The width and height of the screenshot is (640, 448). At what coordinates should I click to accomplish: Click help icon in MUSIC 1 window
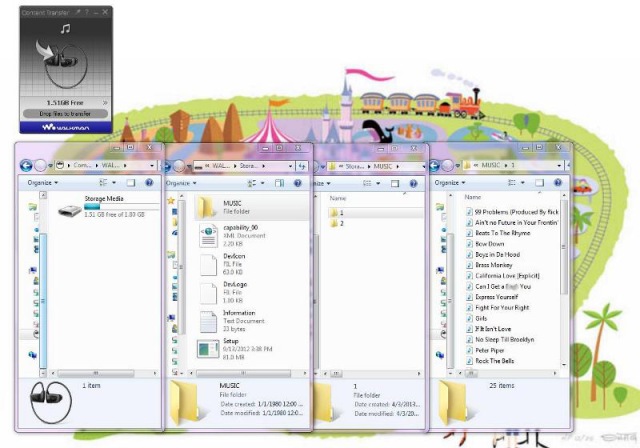tap(558, 182)
